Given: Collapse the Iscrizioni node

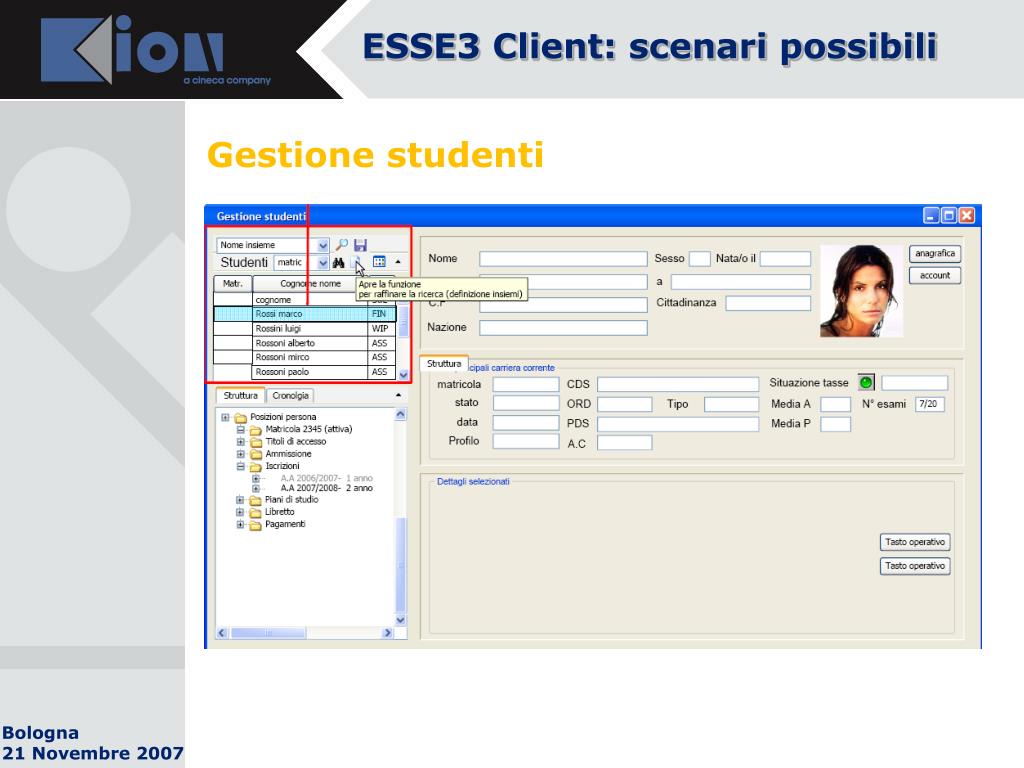Looking at the screenshot, I should pyautogui.click(x=240, y=466).
